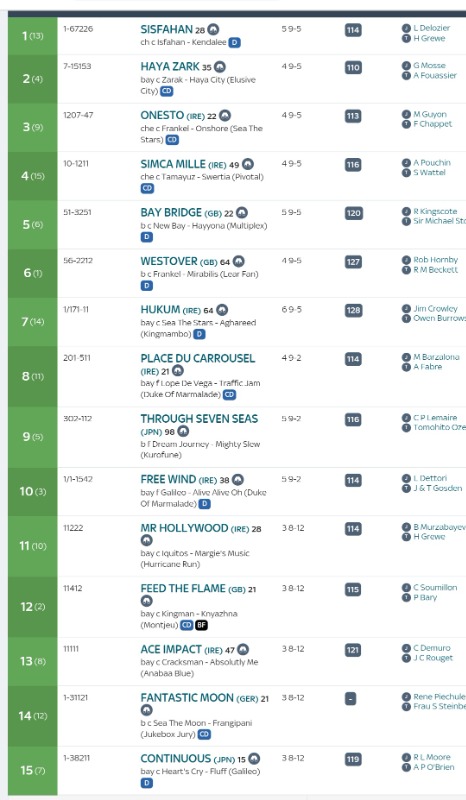Open trainer A P O'Brien's page
This screenshot has width=466, height=800.
pyautogui.click(x=433, y=767)
